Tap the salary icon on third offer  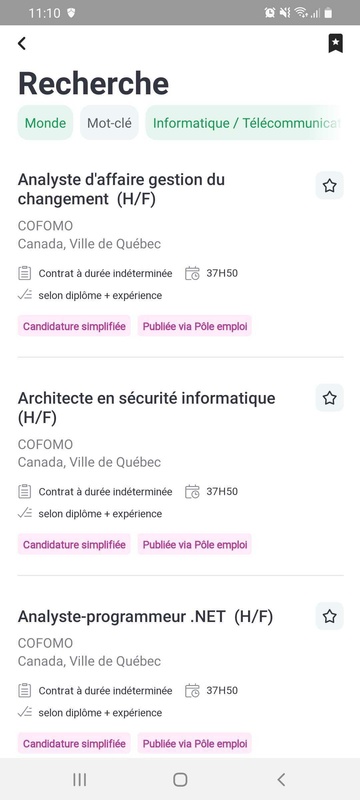coord(24,712)
